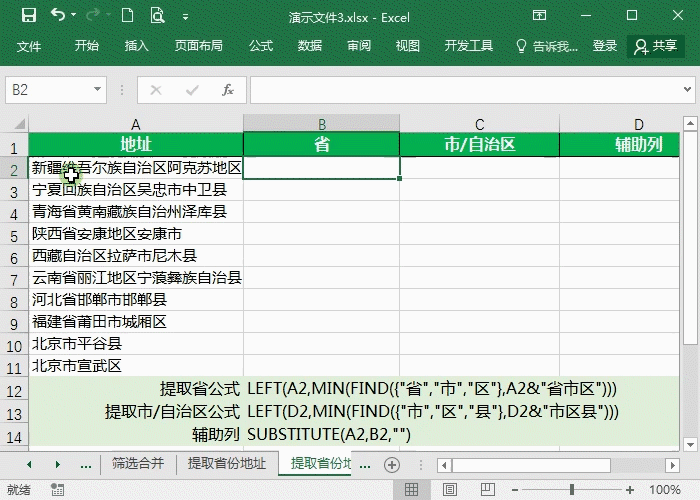This screenshot has width=700, height=500.
Task: Select cell 青海省黄南藏族自治州泽库县
Action: coord(136,212)
